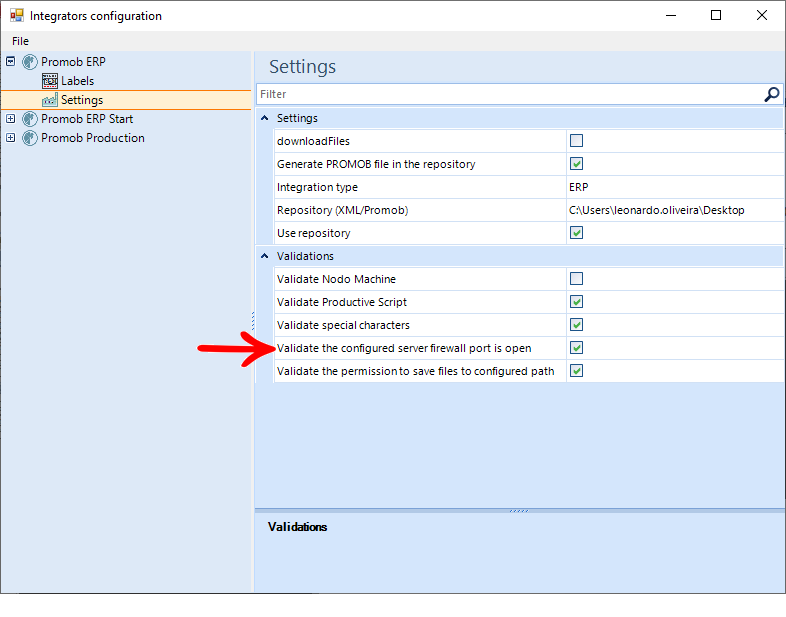Check the Validate Nodo Machine box

click(x=576, y=279)
